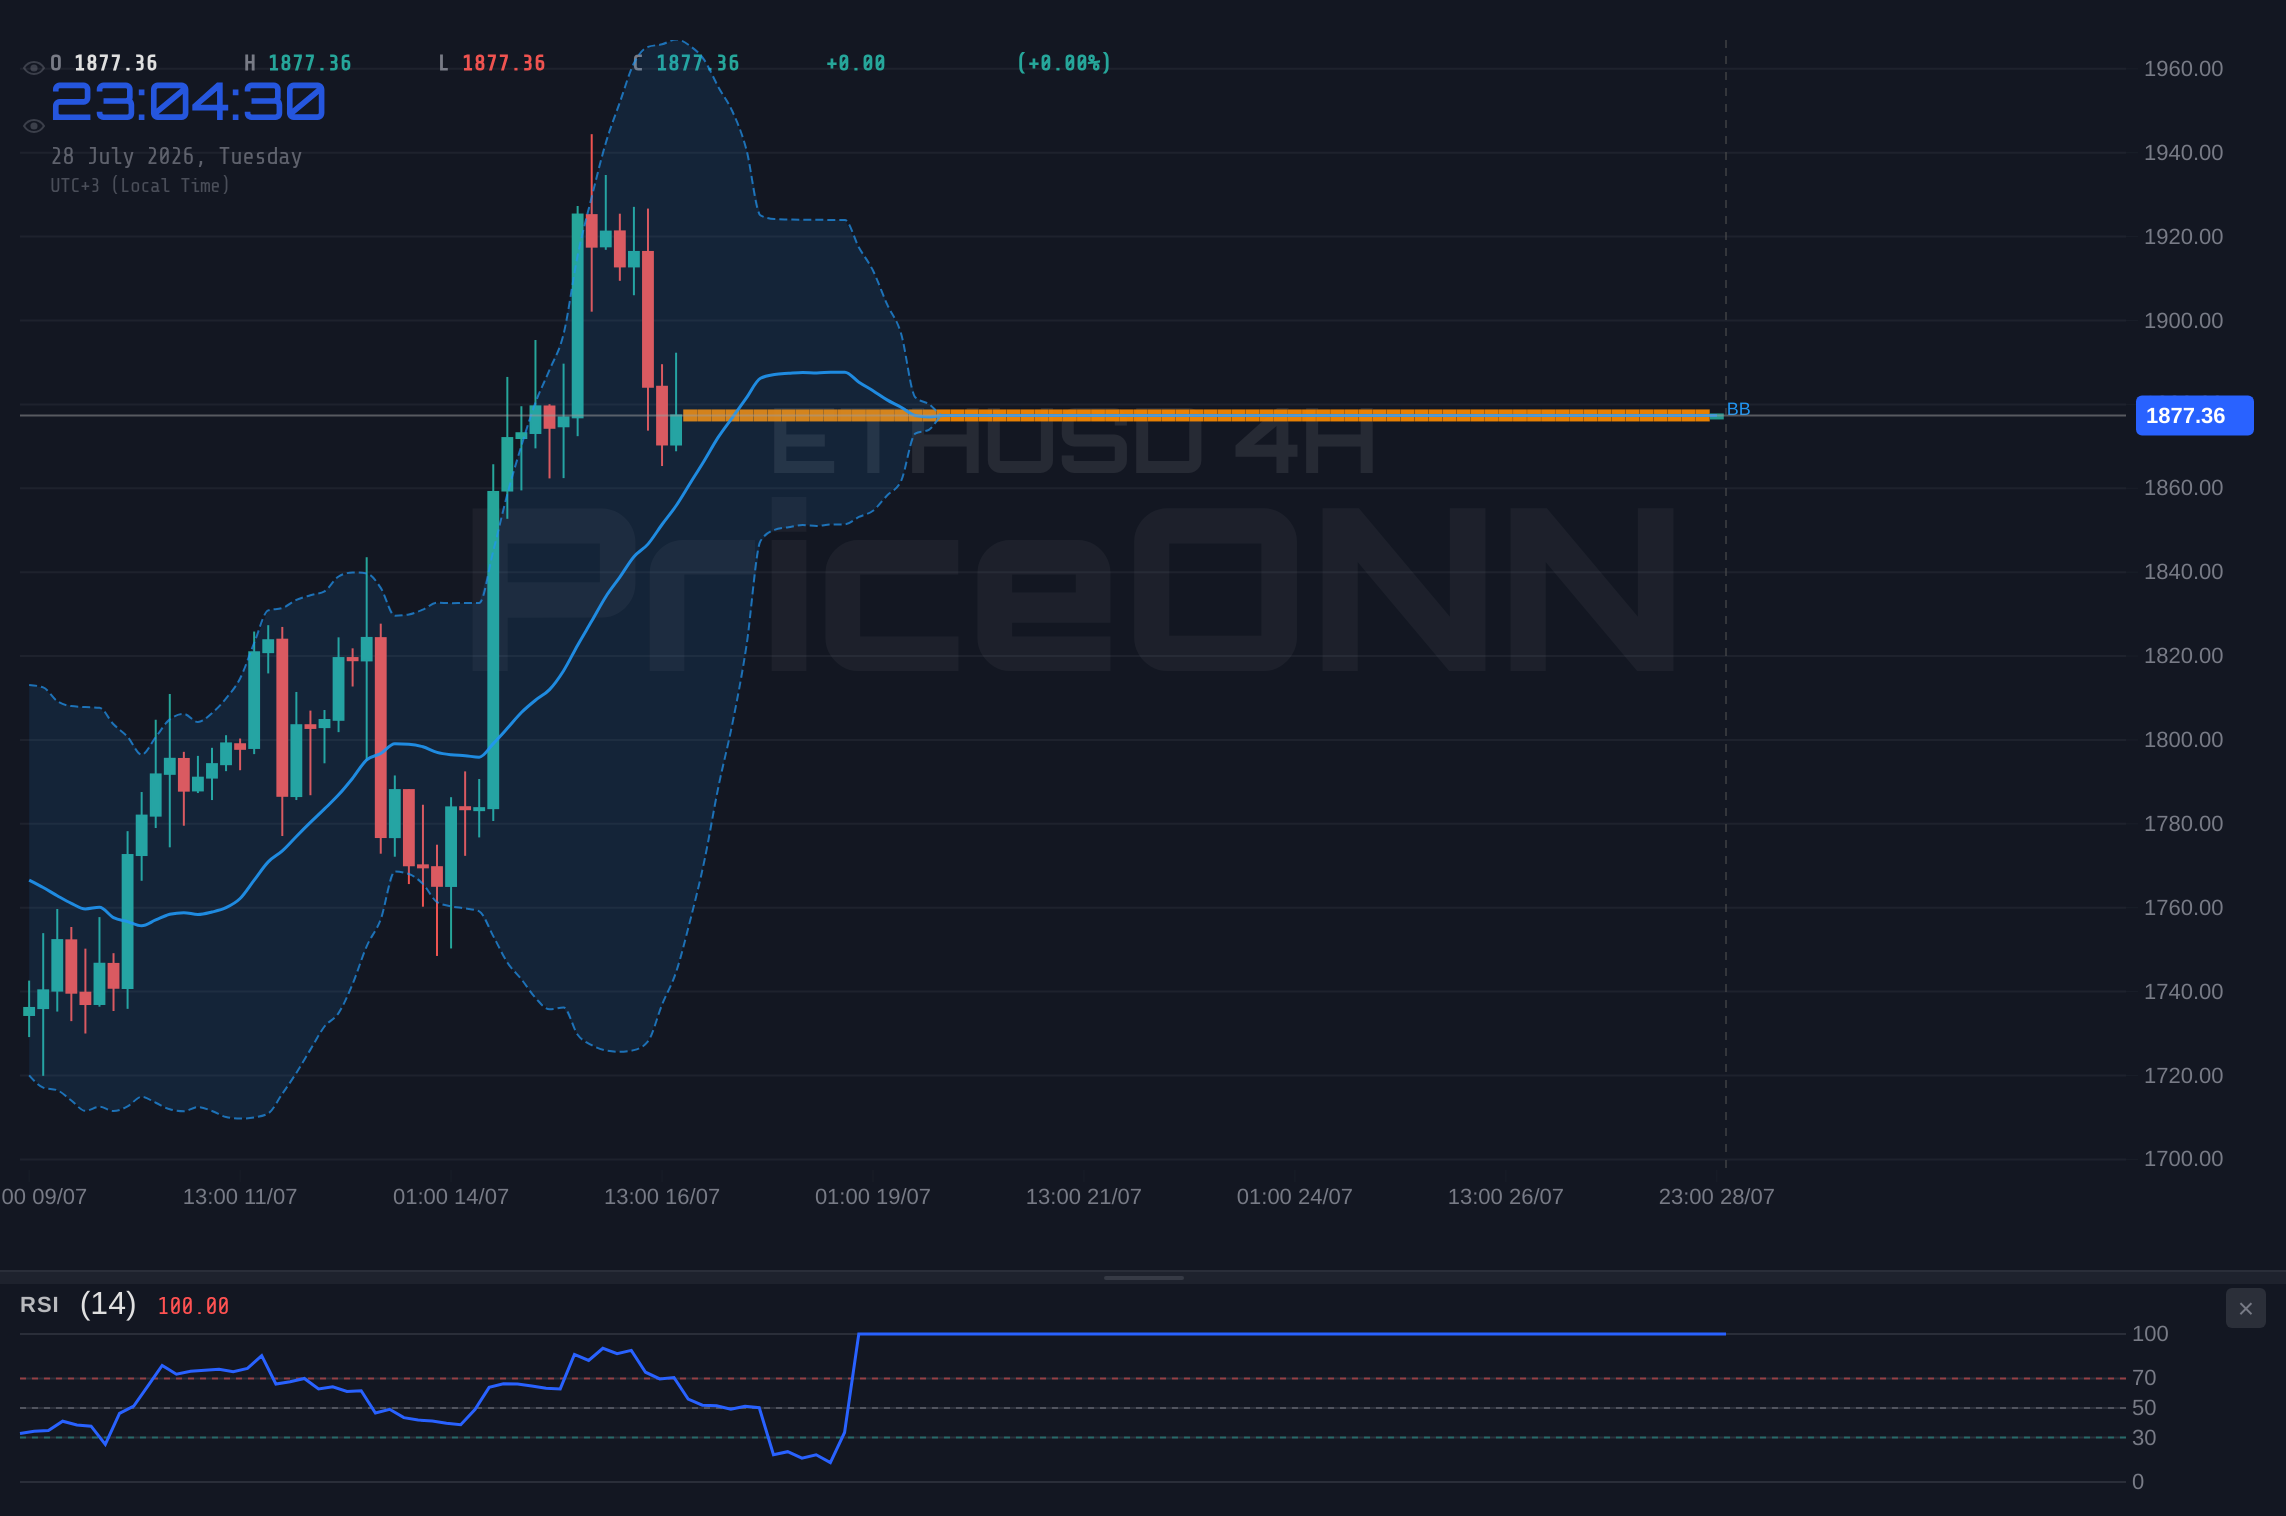This screenshot has height=1516, width=2286.
Task: Click the 01:00 14/07 time label
Action: tap(451, 1197)
